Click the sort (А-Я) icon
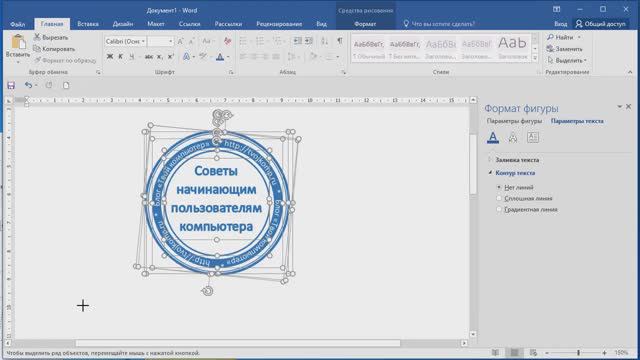The height and width of the screenshot is (360, 640). pos(324,41)
